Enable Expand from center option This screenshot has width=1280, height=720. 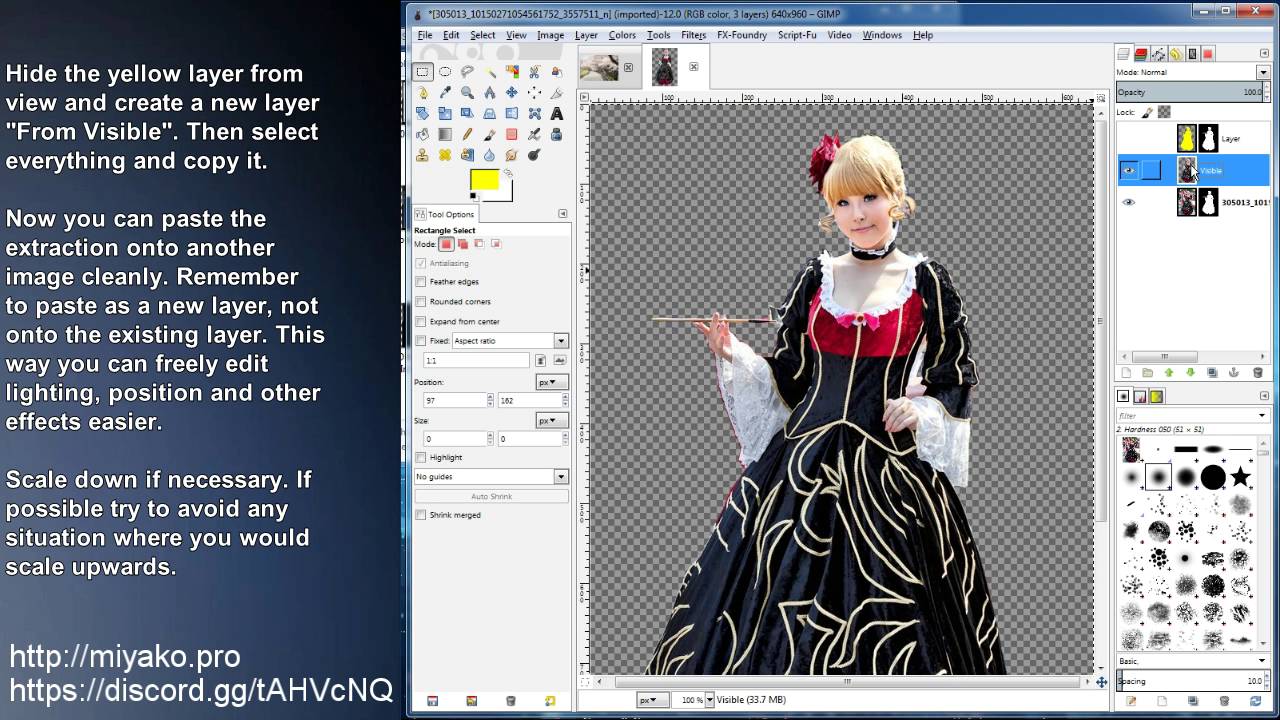pyautogui.click(x=421, y=321)
